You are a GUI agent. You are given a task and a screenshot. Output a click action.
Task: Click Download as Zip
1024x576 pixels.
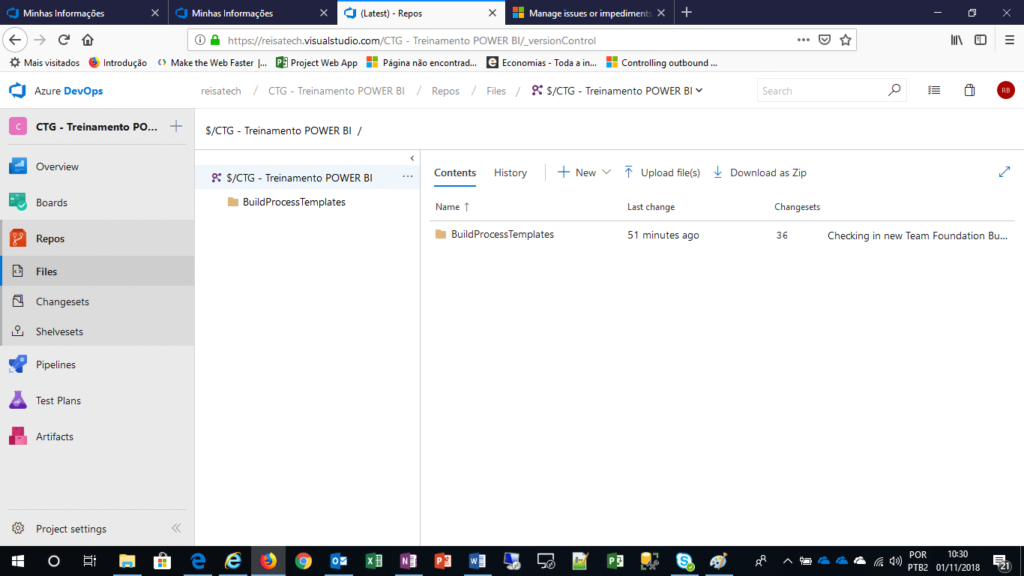click(759, 173)
